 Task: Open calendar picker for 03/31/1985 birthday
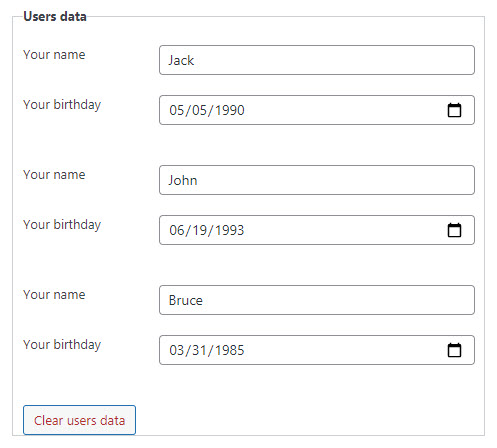click(x=454, y=350)
